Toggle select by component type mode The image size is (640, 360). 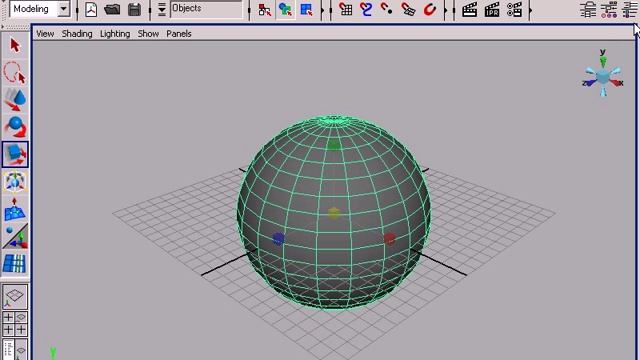(306, 9)
